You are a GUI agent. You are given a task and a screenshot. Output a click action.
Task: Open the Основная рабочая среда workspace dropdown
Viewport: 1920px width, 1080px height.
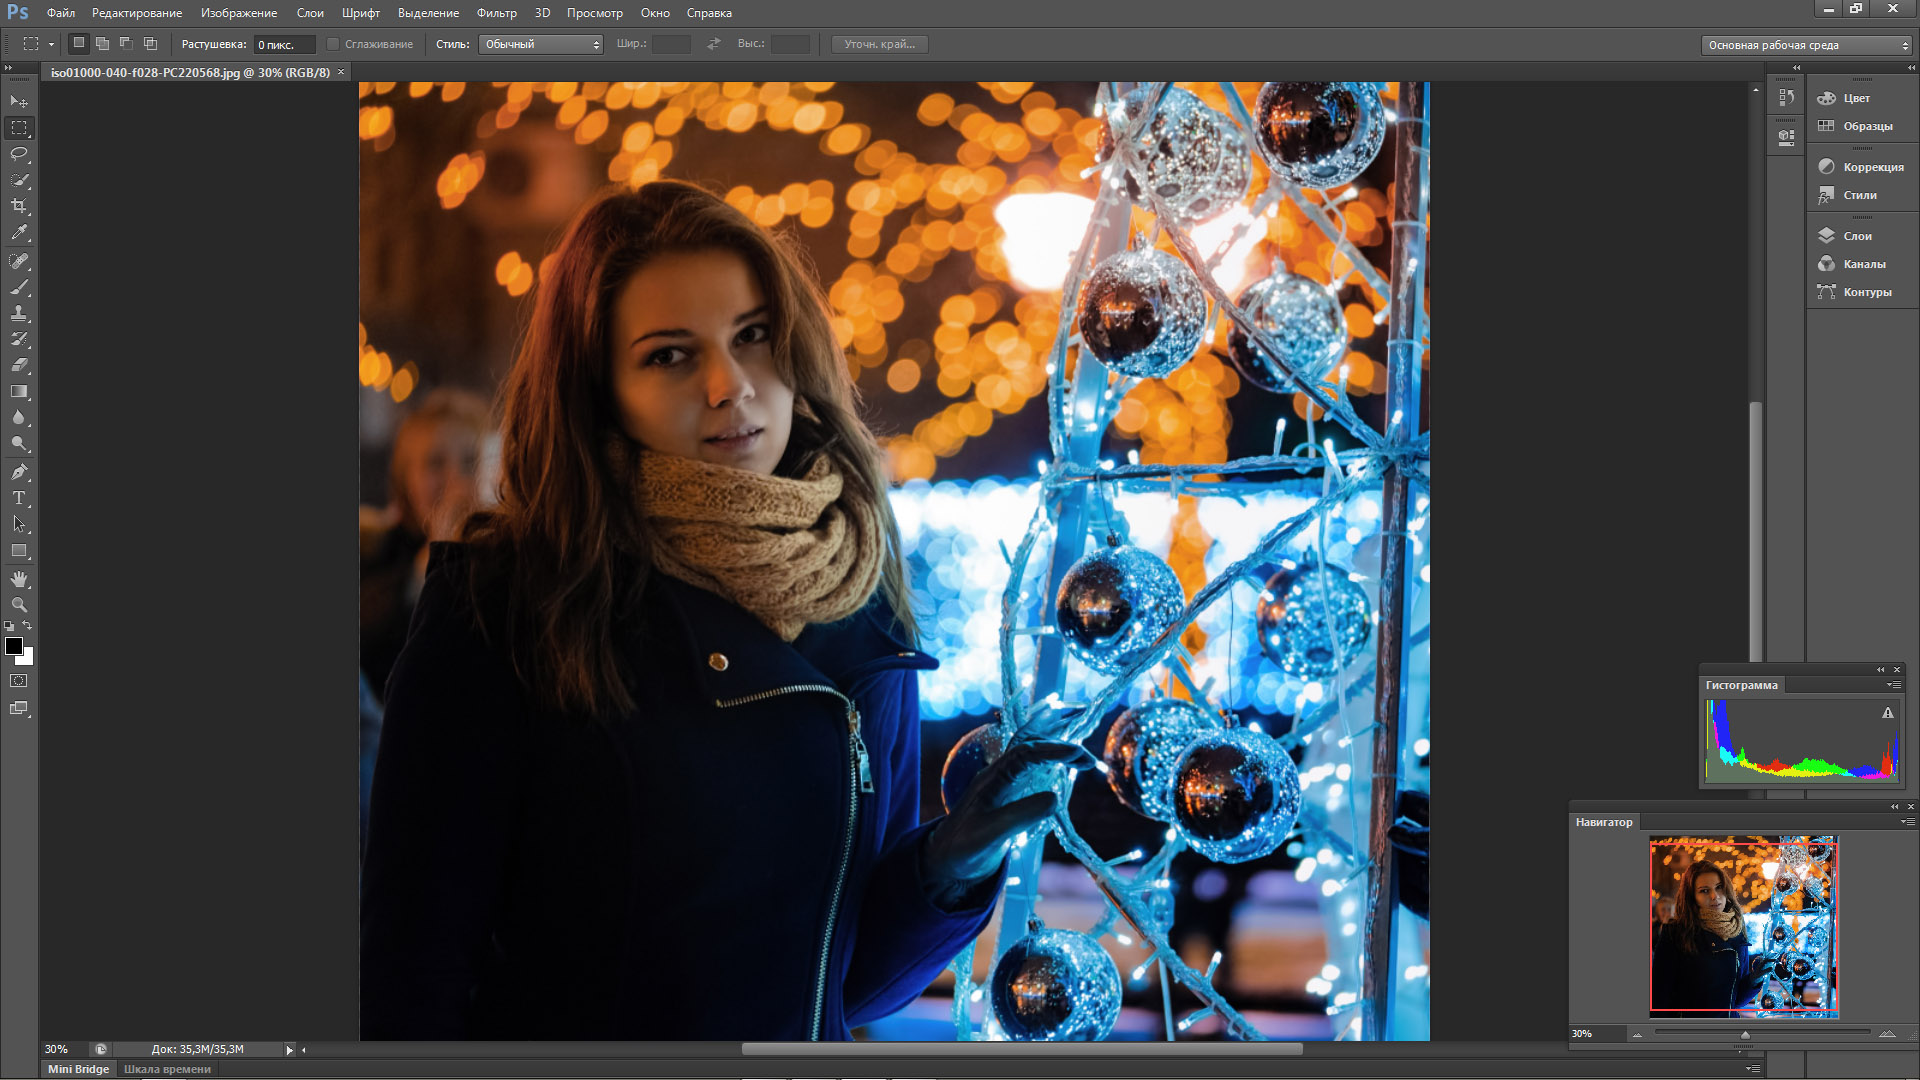click(x=1806, y=45)
